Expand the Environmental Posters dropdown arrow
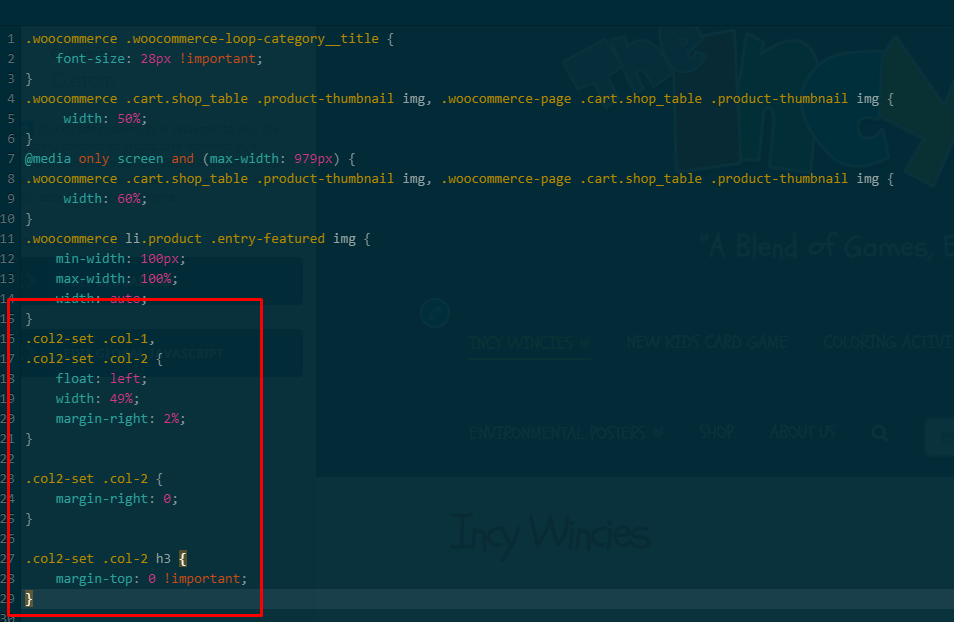The height and width of the screenshot is (622, 954). pos(658,433)
